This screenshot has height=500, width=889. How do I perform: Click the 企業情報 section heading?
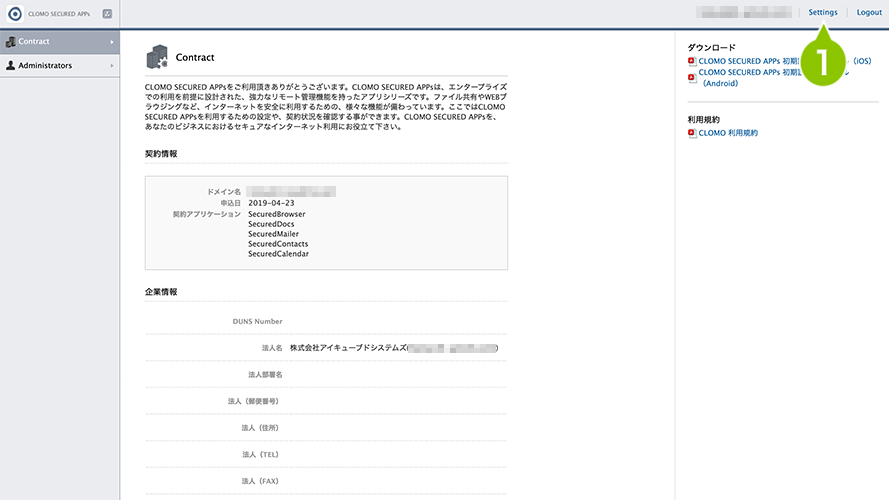(x=161, y=292)
